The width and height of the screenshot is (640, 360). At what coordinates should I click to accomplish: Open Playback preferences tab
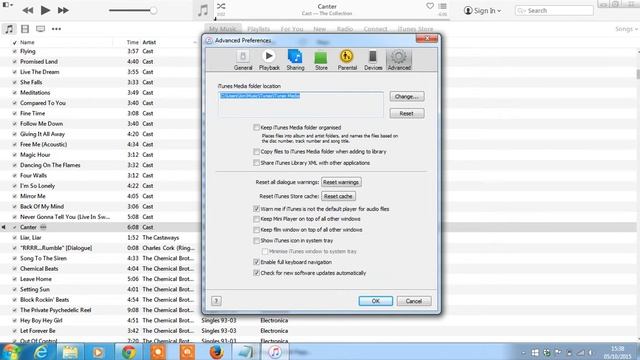coord(269,60)
